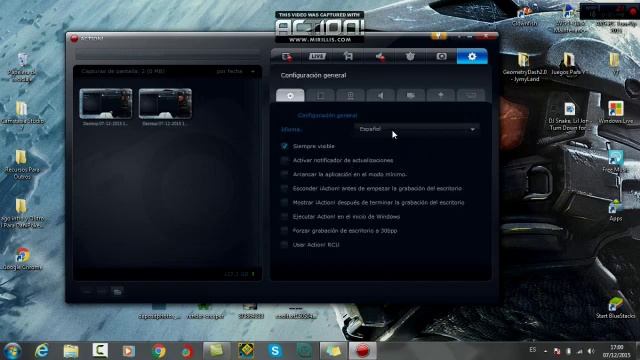Select the Apps desktop shortcut
640x360 pixels.
(616, 211)
